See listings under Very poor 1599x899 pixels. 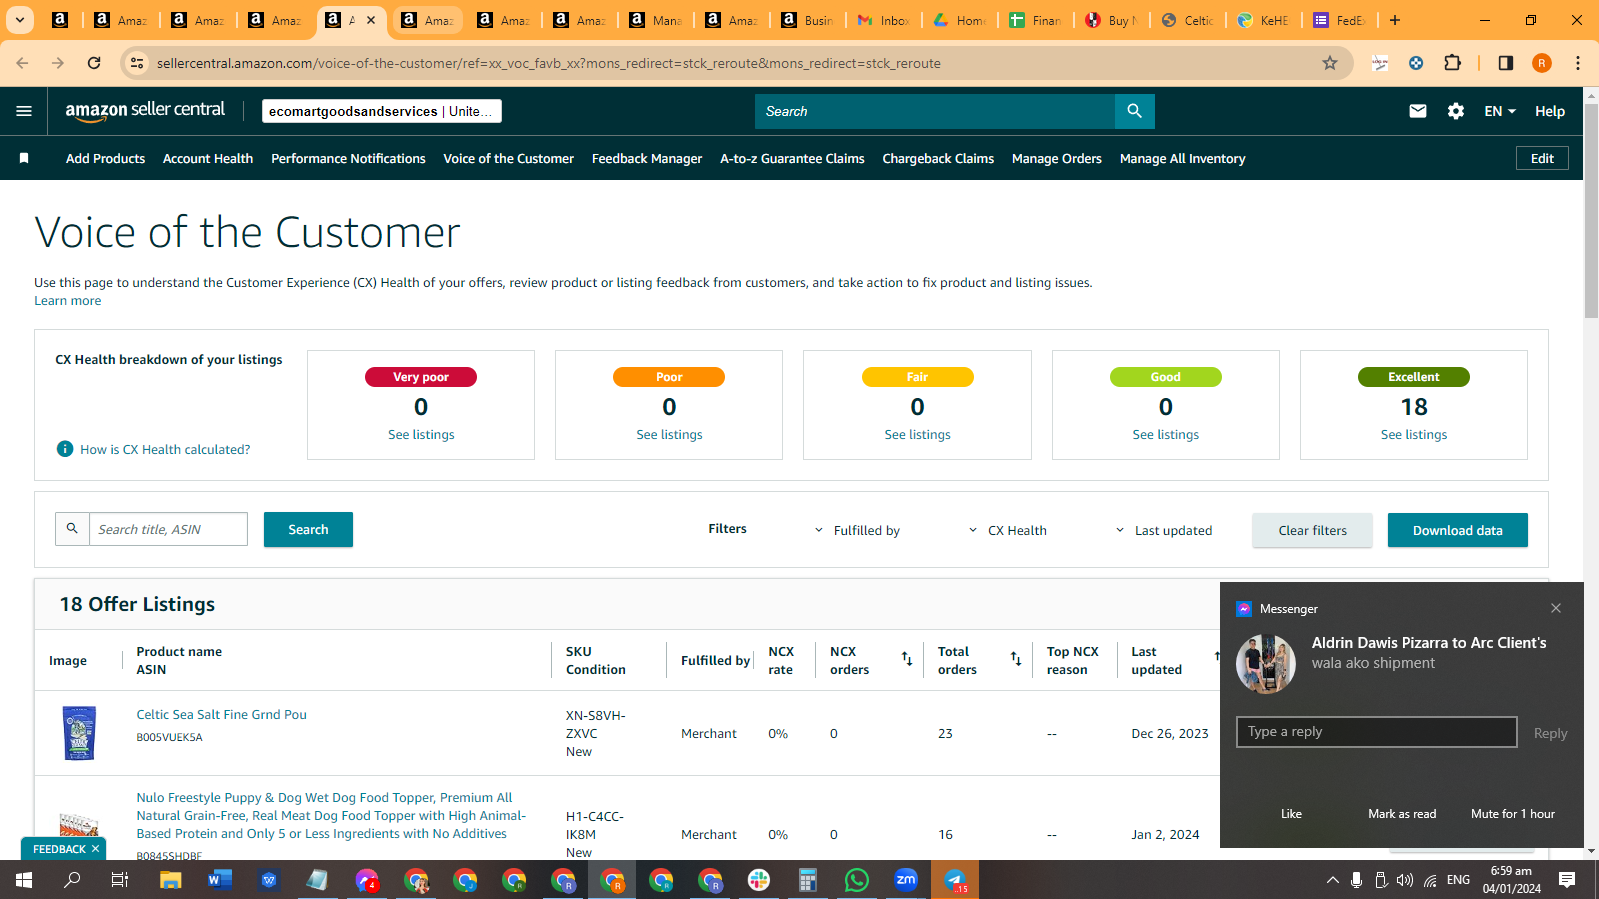click(x=421, y=434)
